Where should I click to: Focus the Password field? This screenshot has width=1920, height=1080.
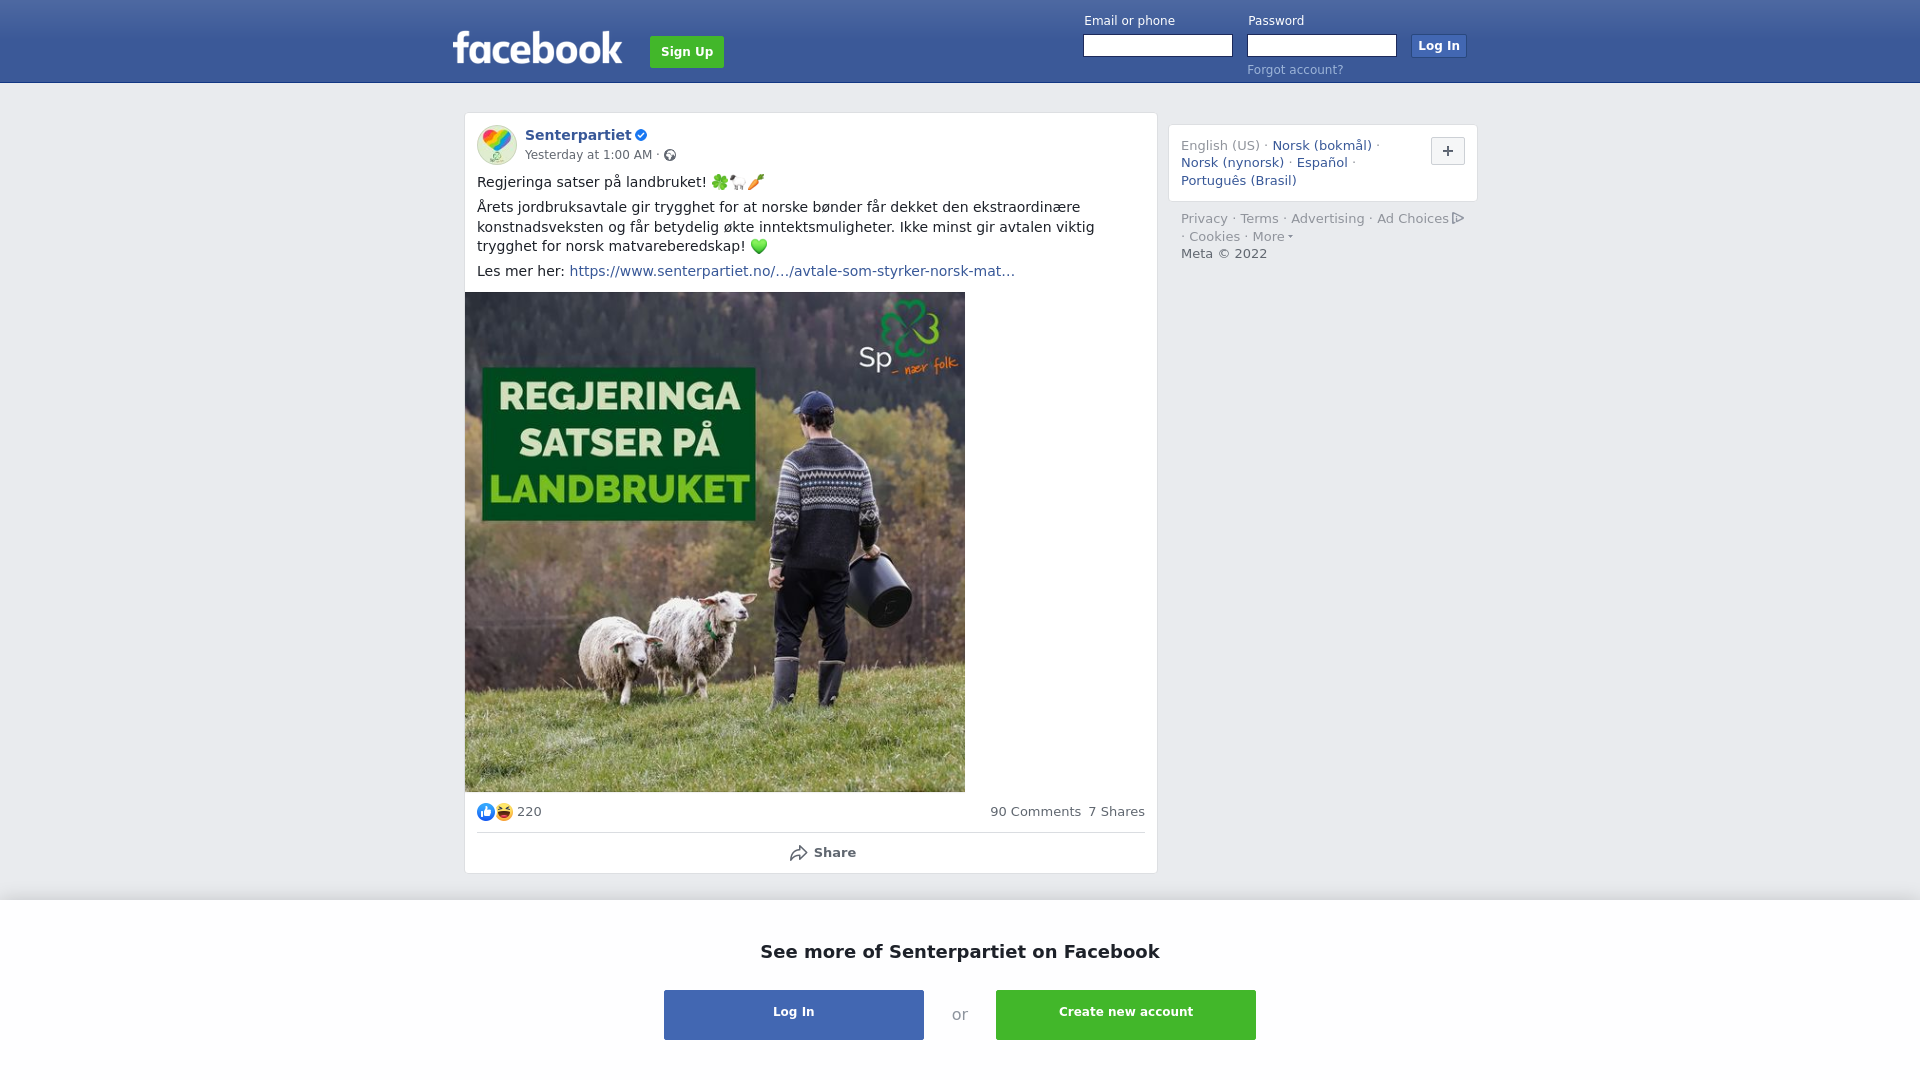coord(1322,46)
